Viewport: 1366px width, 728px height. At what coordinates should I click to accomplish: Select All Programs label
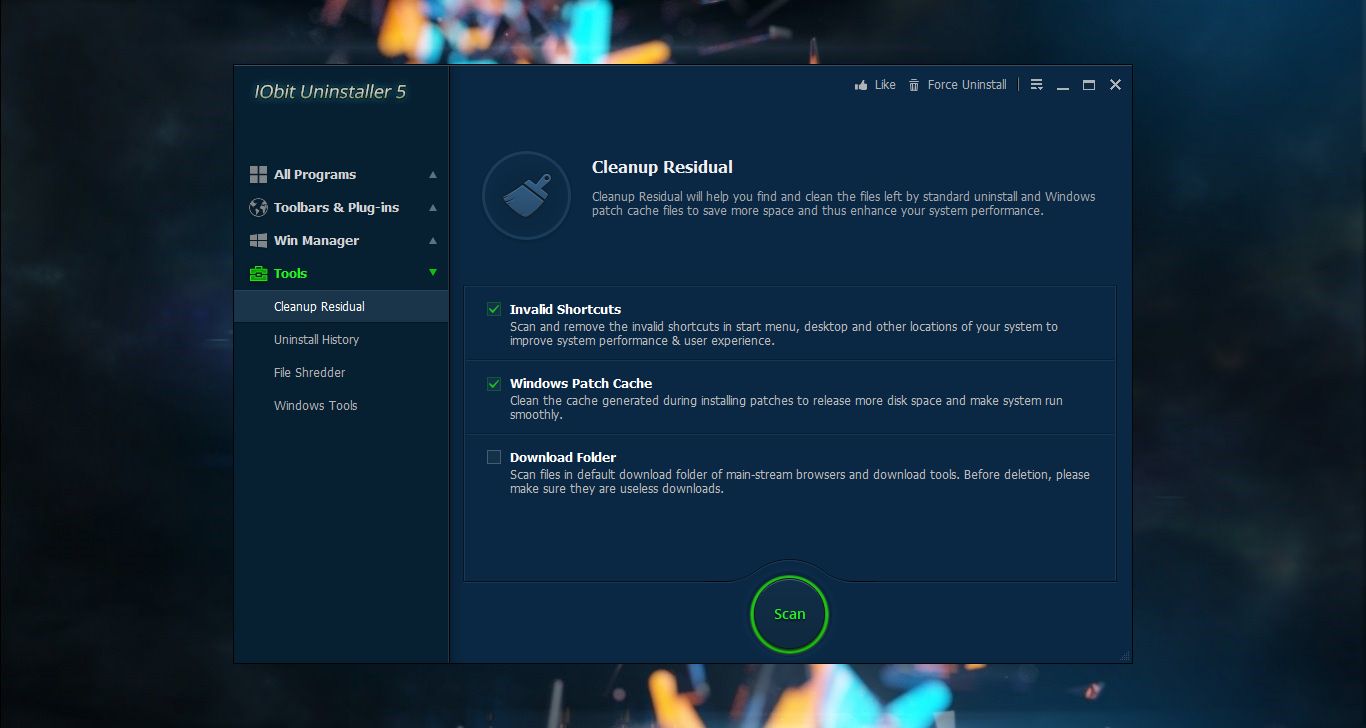tap(315, 174)
